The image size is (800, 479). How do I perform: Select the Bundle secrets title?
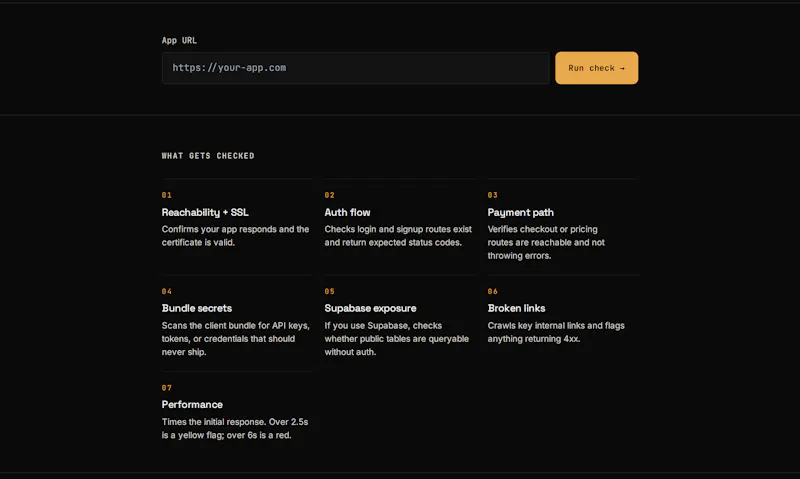click(x=196, y=308)
